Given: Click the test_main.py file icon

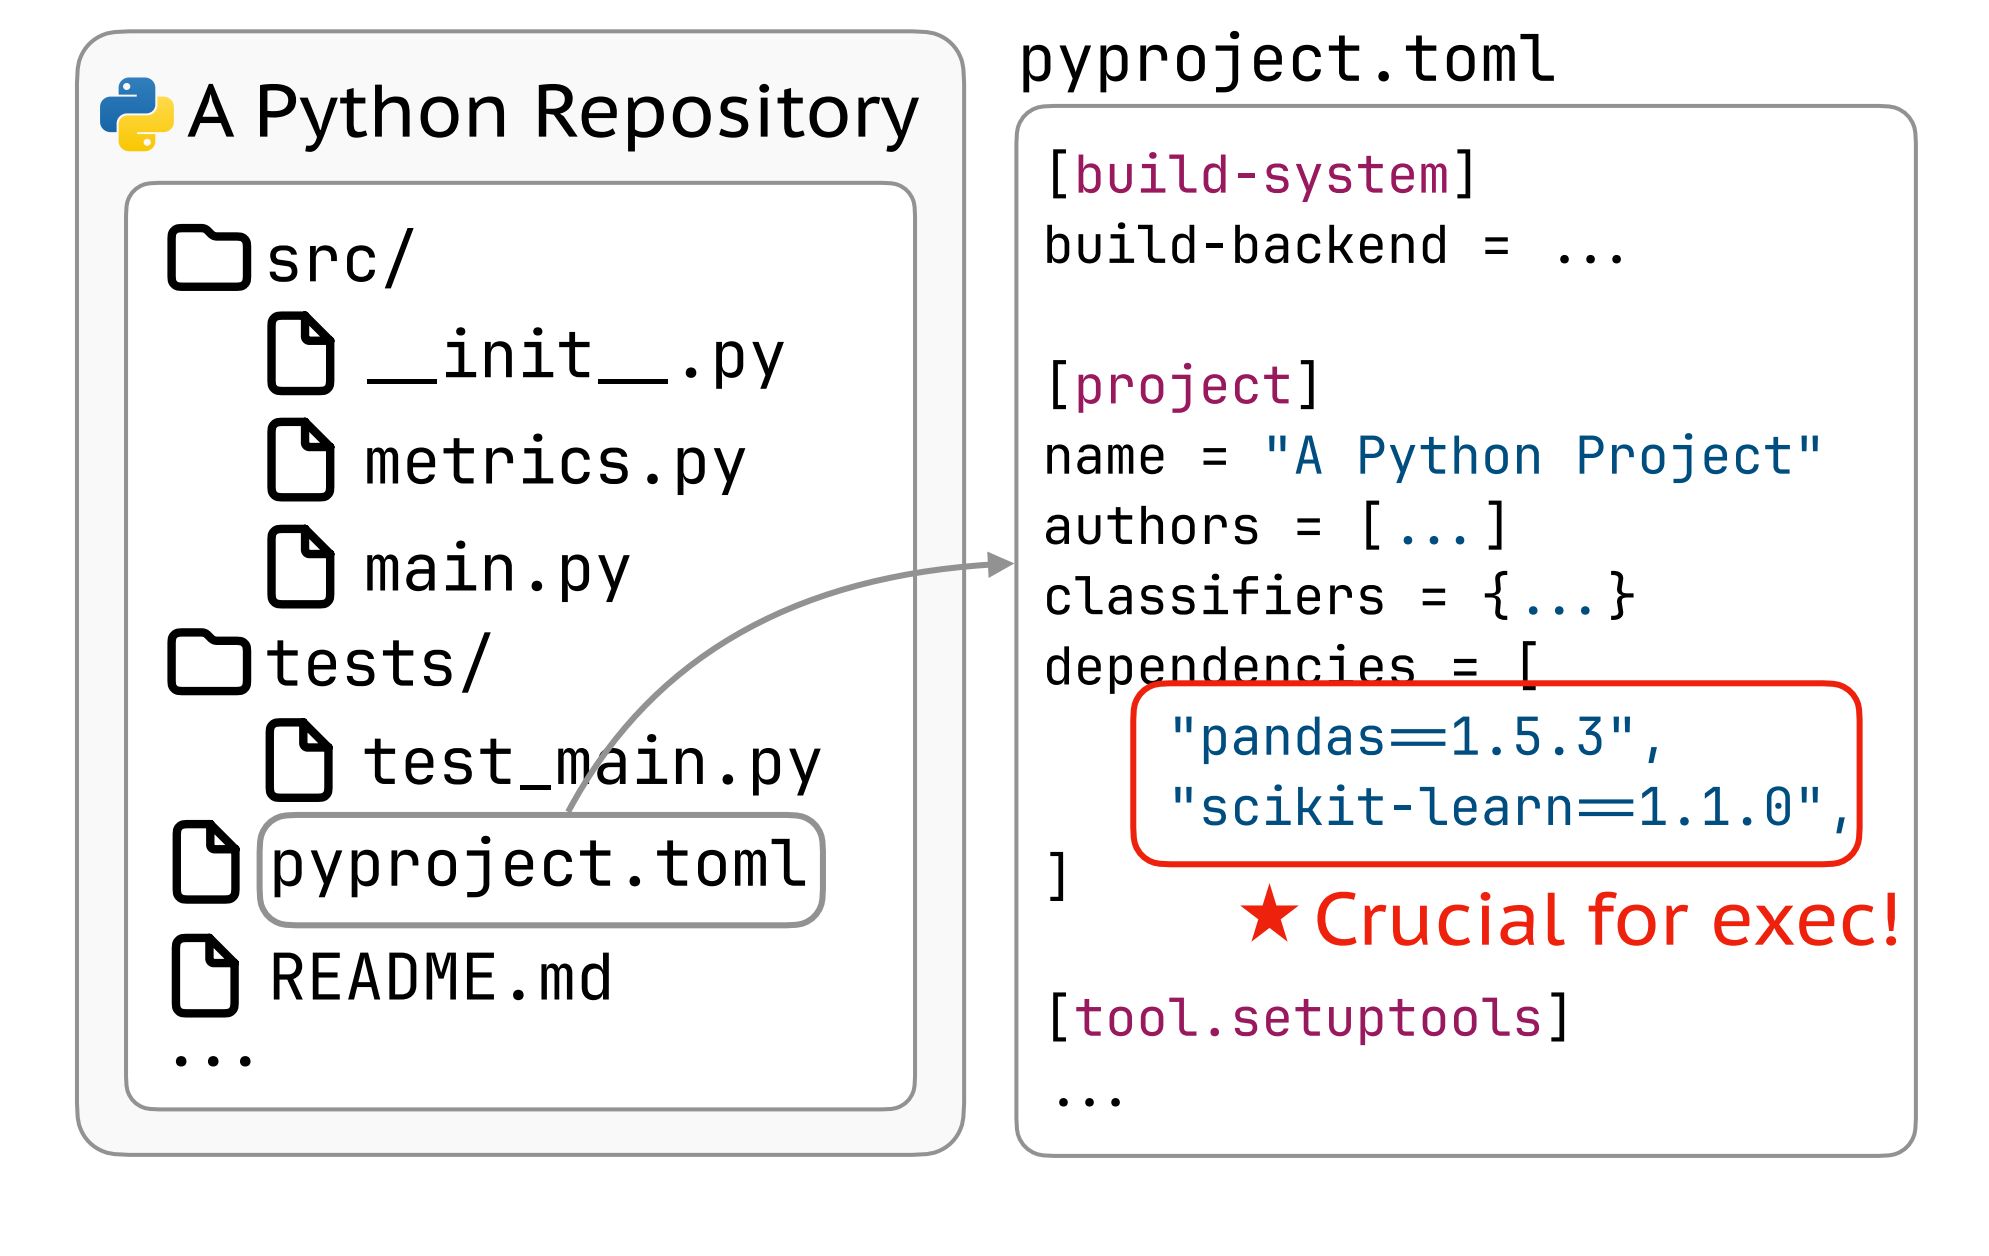Looking at the screenshot, I should click(299, 760).
